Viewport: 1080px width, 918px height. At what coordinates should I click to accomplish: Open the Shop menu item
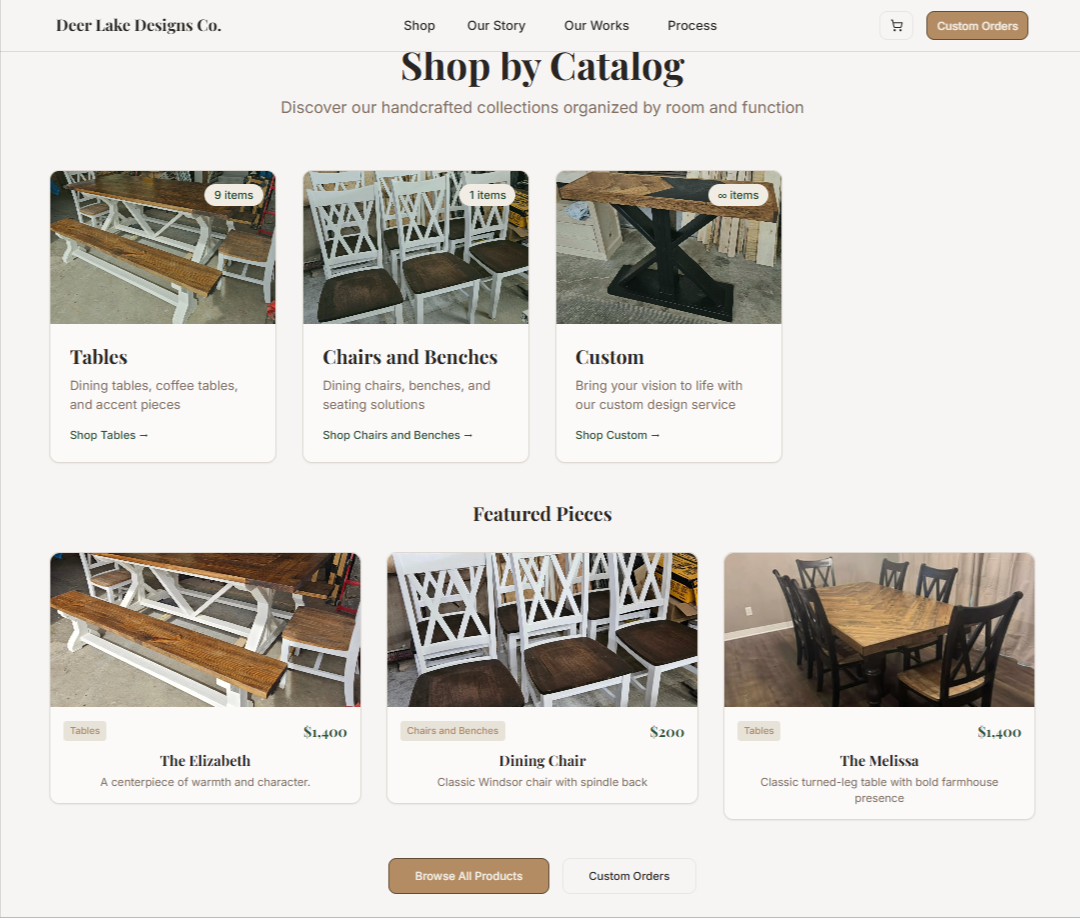tap(419, 25)
